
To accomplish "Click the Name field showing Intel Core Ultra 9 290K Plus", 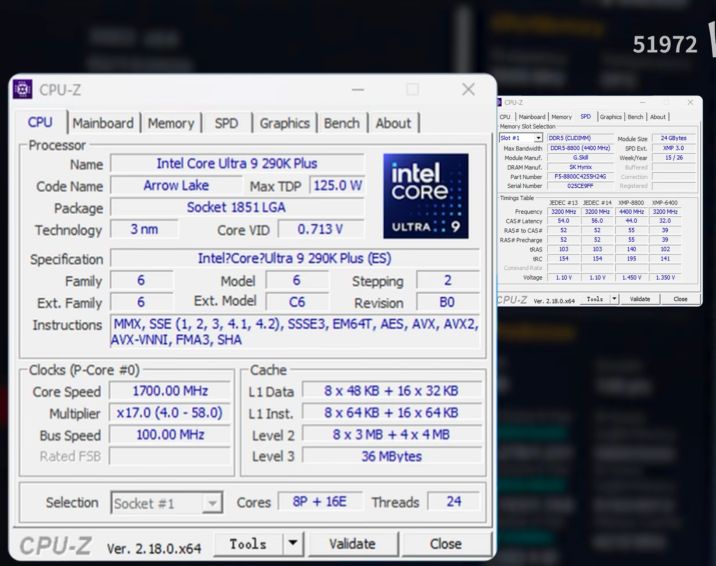I will pos(237,163).
